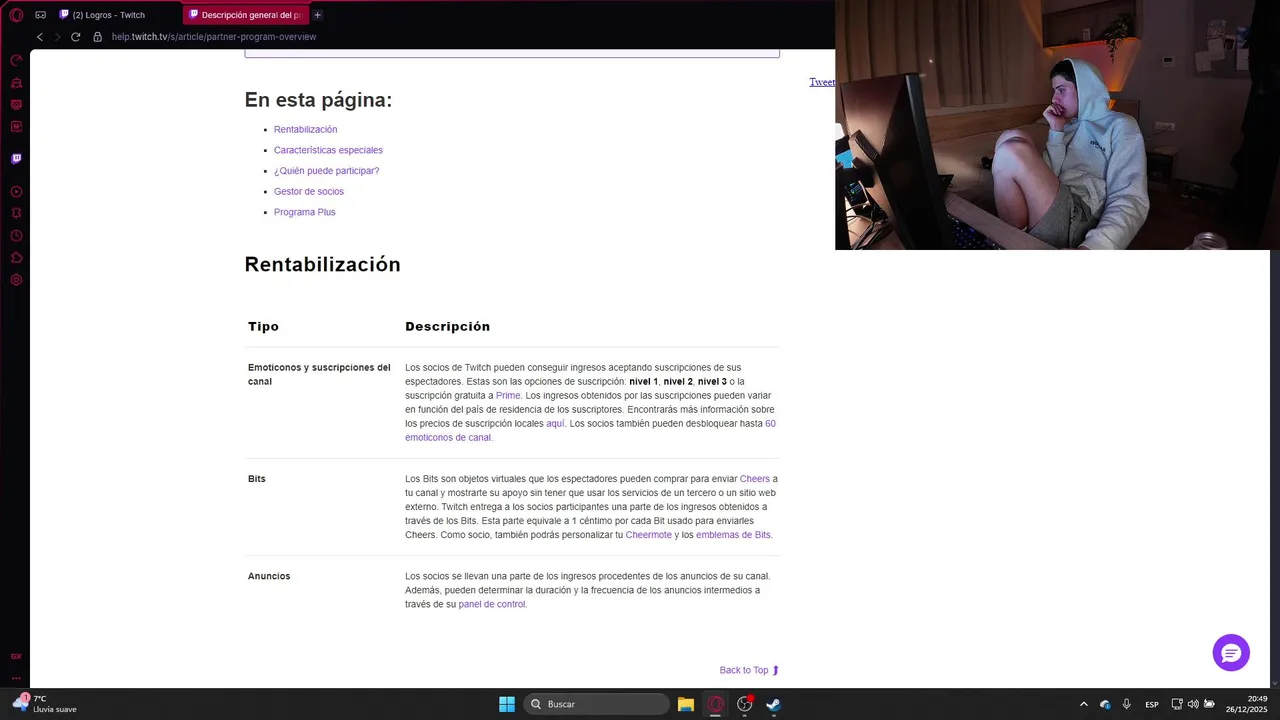Viewport: 1280px width, 720px height.
Task: Open the M-labeled sidebar icon
Action: (16, 127)
